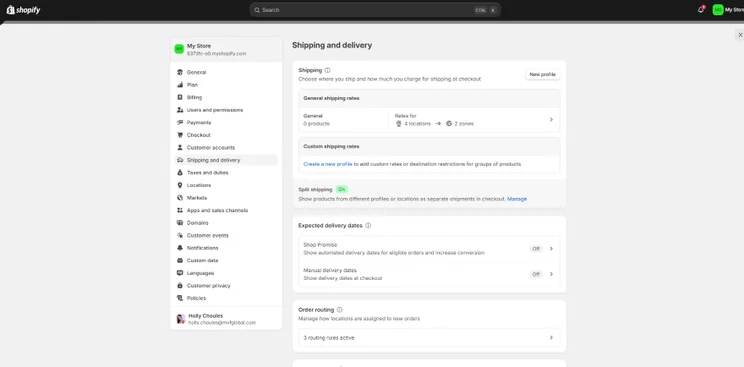
Task: Click the Markets globe icon in sidebar
Action: tap(180, 198)
